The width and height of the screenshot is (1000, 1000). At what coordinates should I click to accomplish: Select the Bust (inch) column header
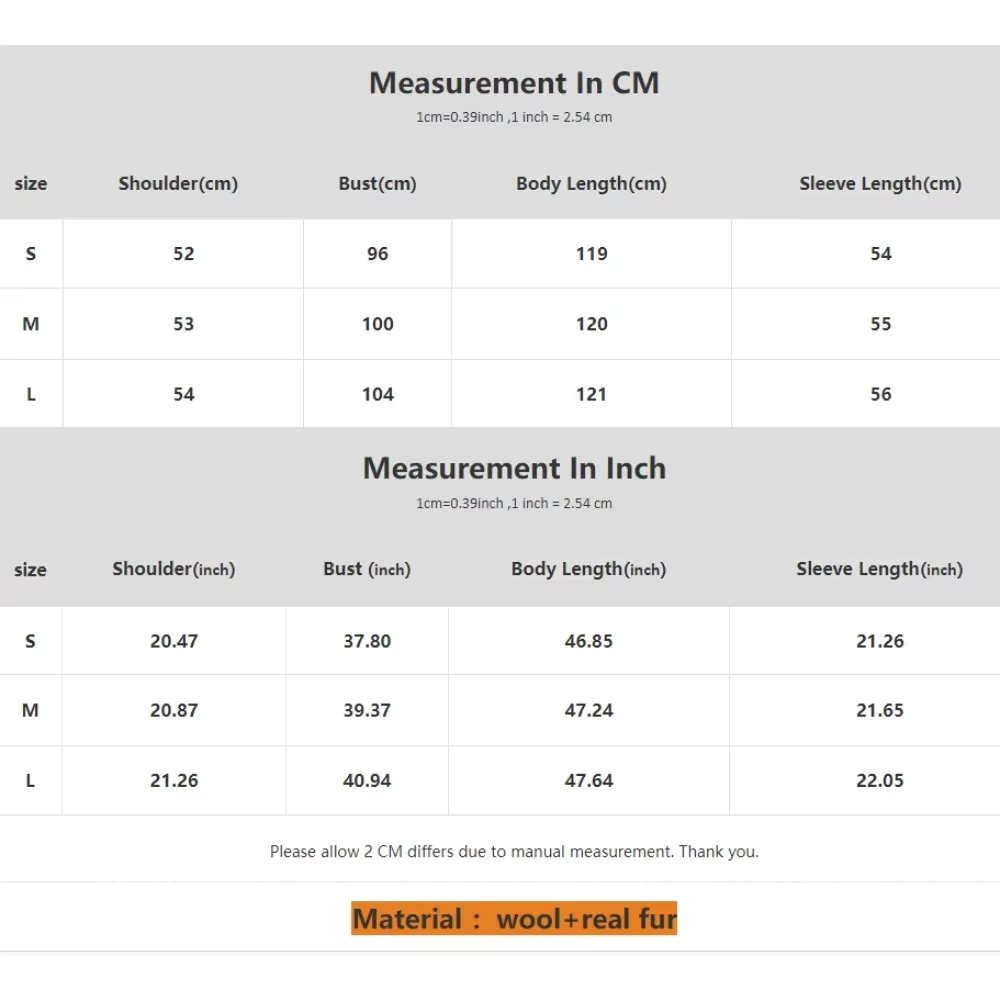click(x=367, y=569)
